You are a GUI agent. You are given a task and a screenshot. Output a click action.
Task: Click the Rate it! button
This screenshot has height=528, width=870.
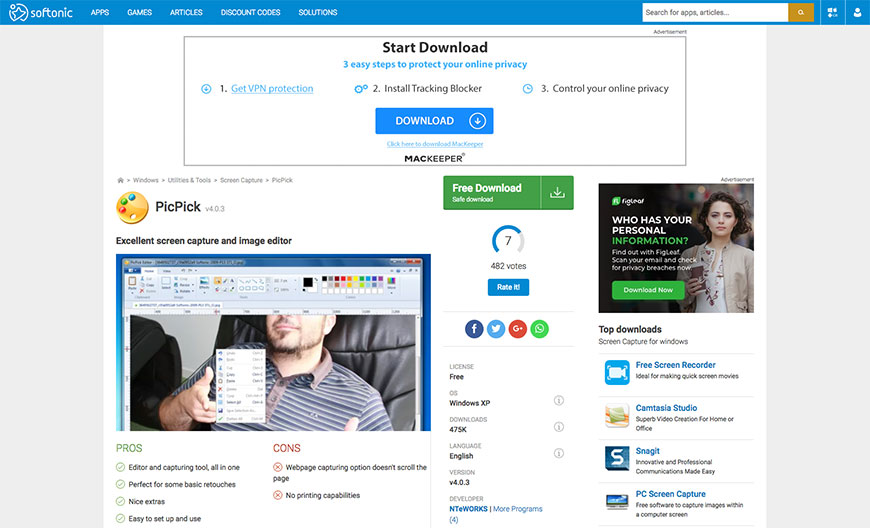coord(508,287)
